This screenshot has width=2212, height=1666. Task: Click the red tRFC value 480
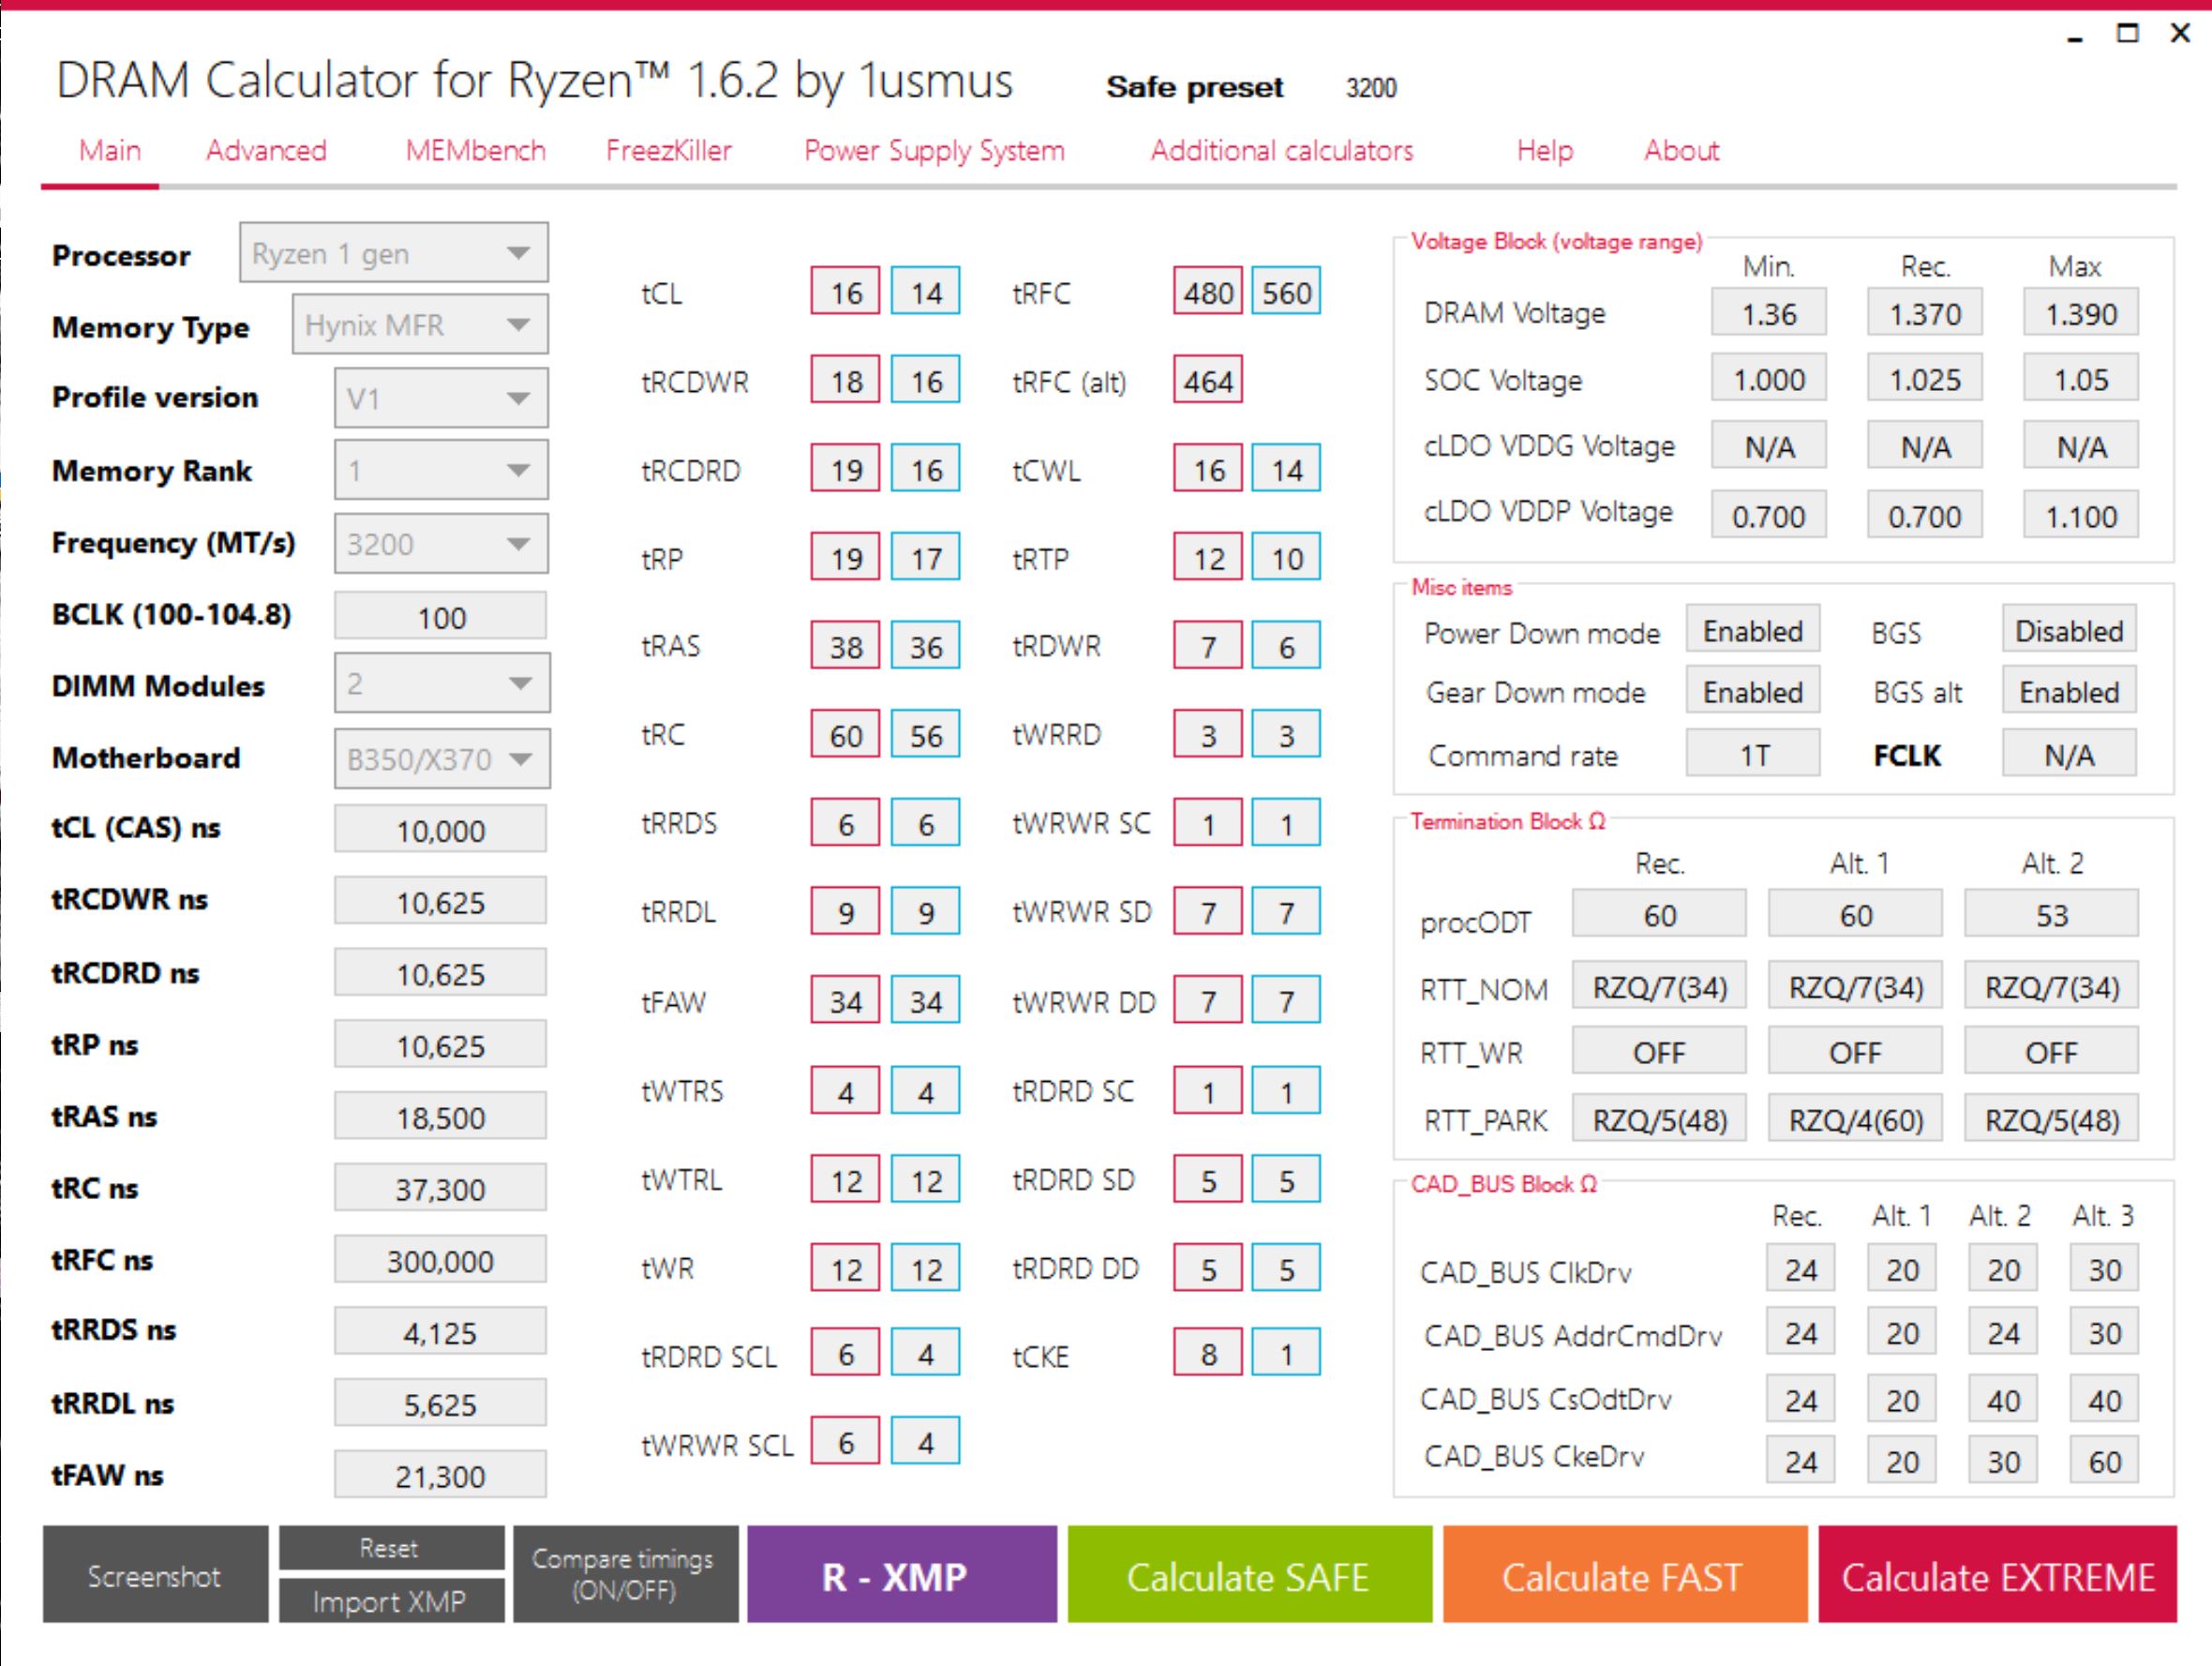(x=1208, y=291)
